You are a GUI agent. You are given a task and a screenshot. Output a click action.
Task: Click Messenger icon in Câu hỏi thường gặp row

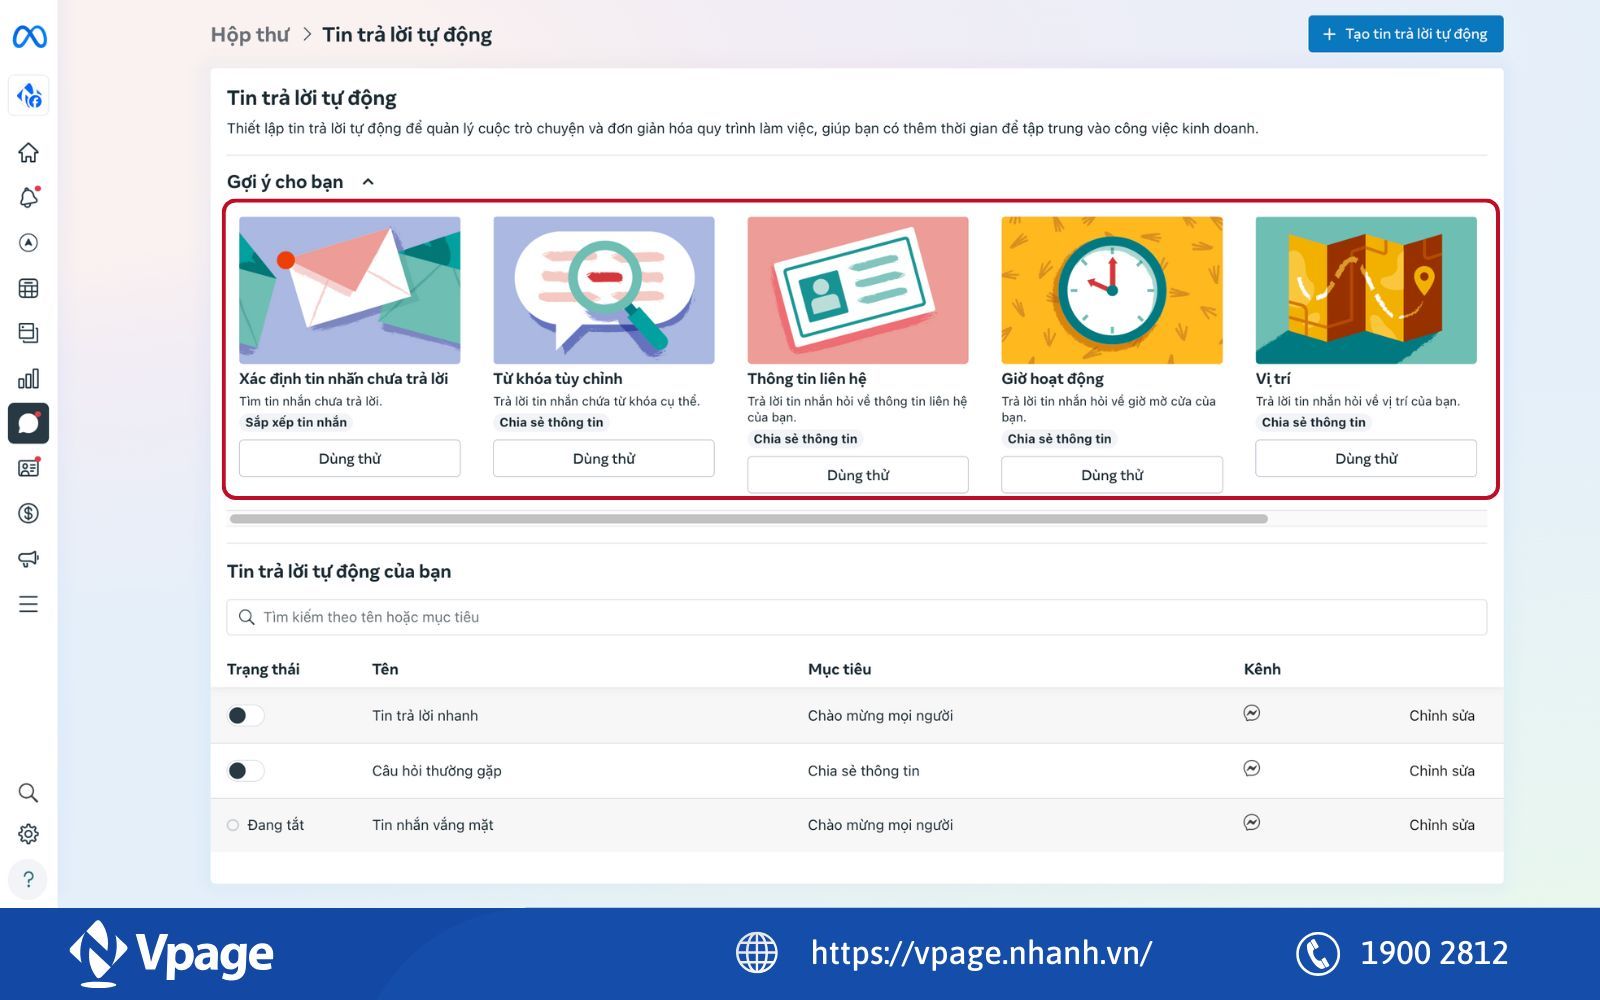tap(1251, 768)
